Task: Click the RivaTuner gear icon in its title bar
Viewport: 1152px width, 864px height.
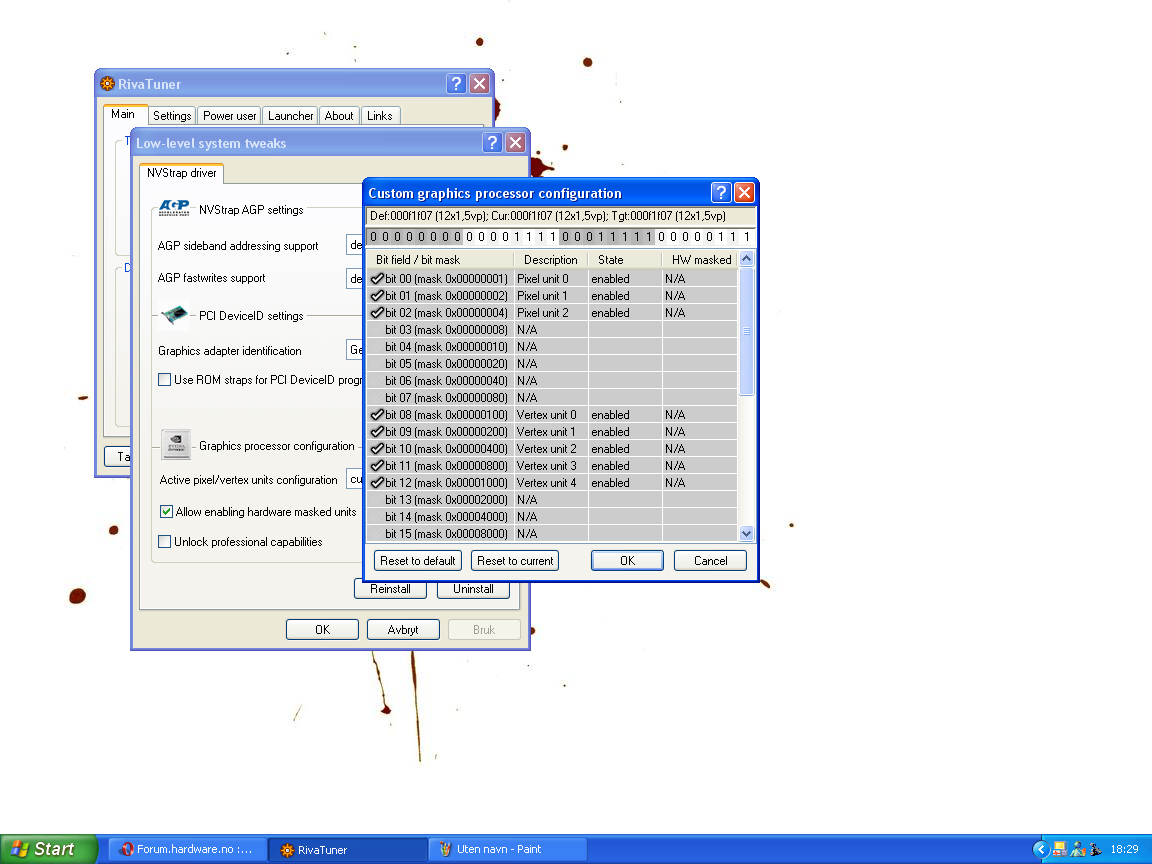Action: (107, 84)
